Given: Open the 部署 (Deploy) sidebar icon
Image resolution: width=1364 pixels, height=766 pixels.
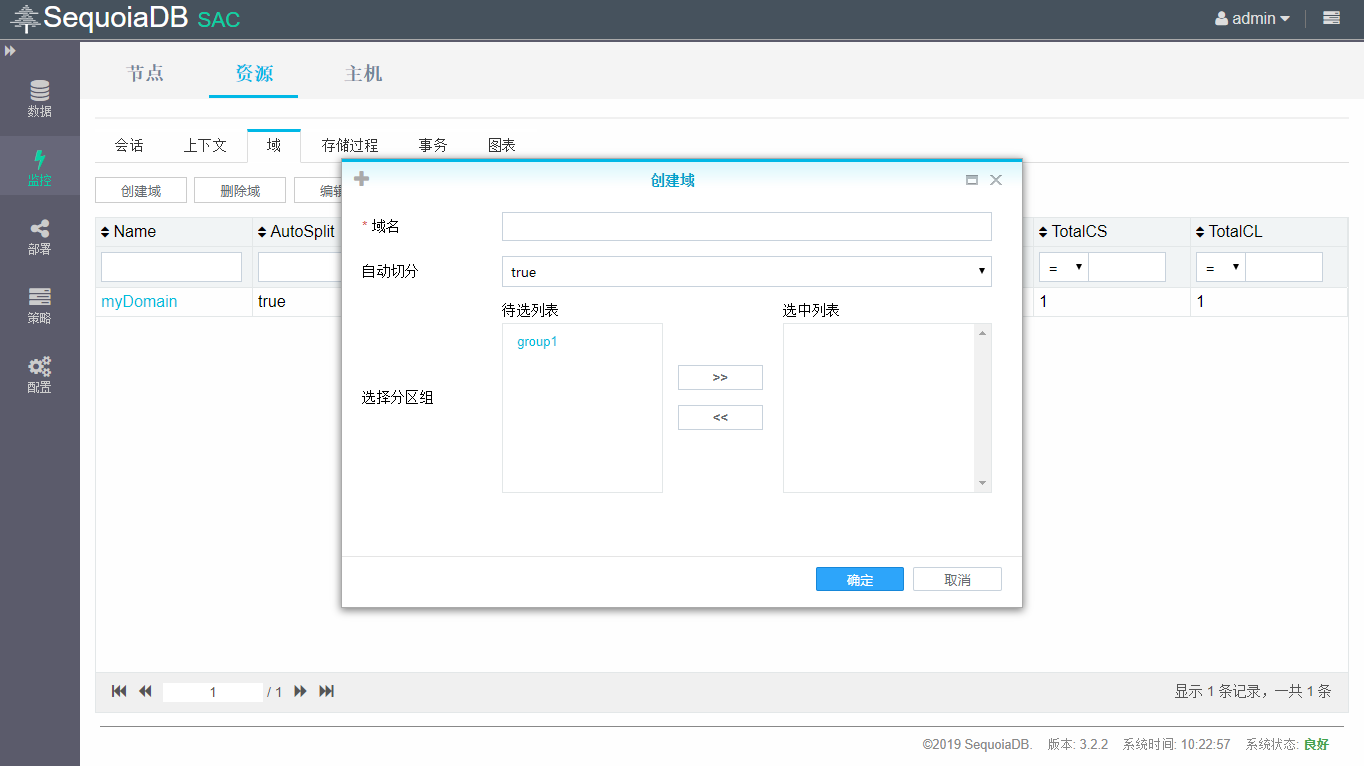Looking at the screenshot, I should tap(40, 237).
